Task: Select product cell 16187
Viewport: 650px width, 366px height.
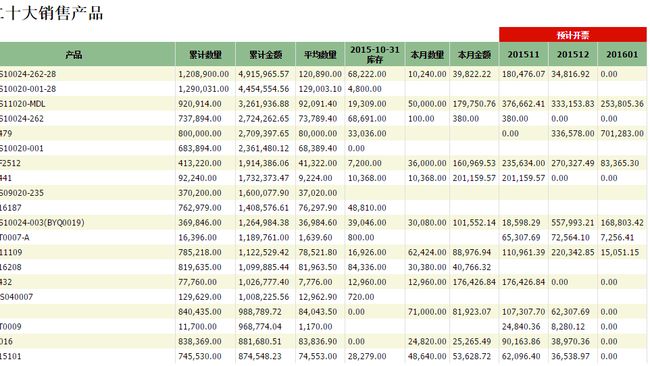Action: click(11, 208)
